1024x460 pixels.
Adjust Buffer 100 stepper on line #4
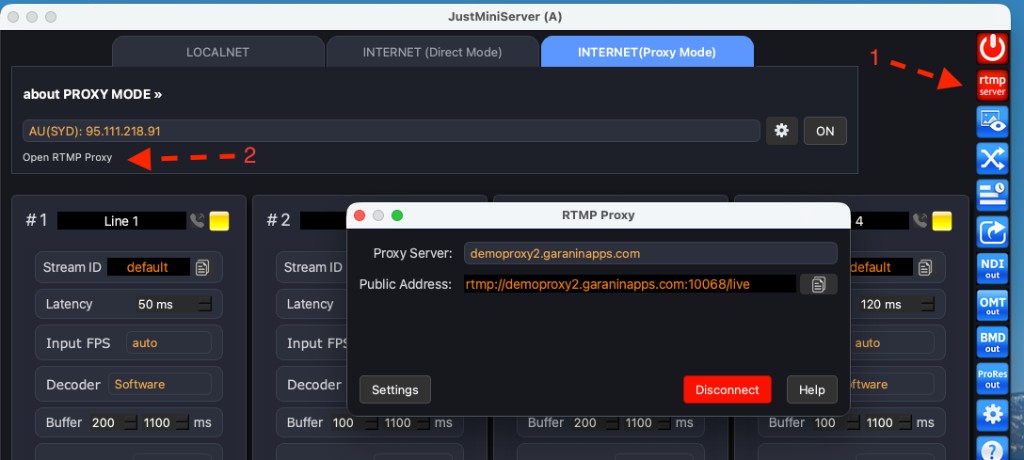[853, 423]
